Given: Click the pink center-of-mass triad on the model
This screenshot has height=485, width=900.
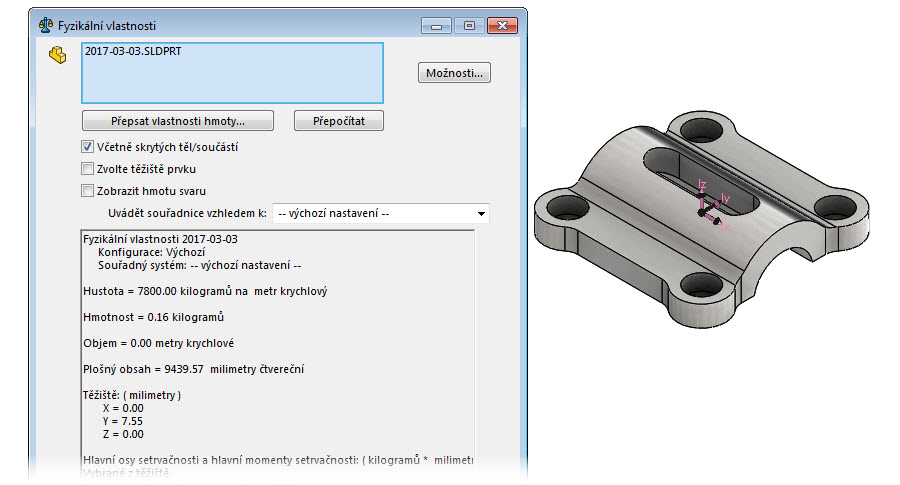Looking at the screenshot, I should (709, 209).
